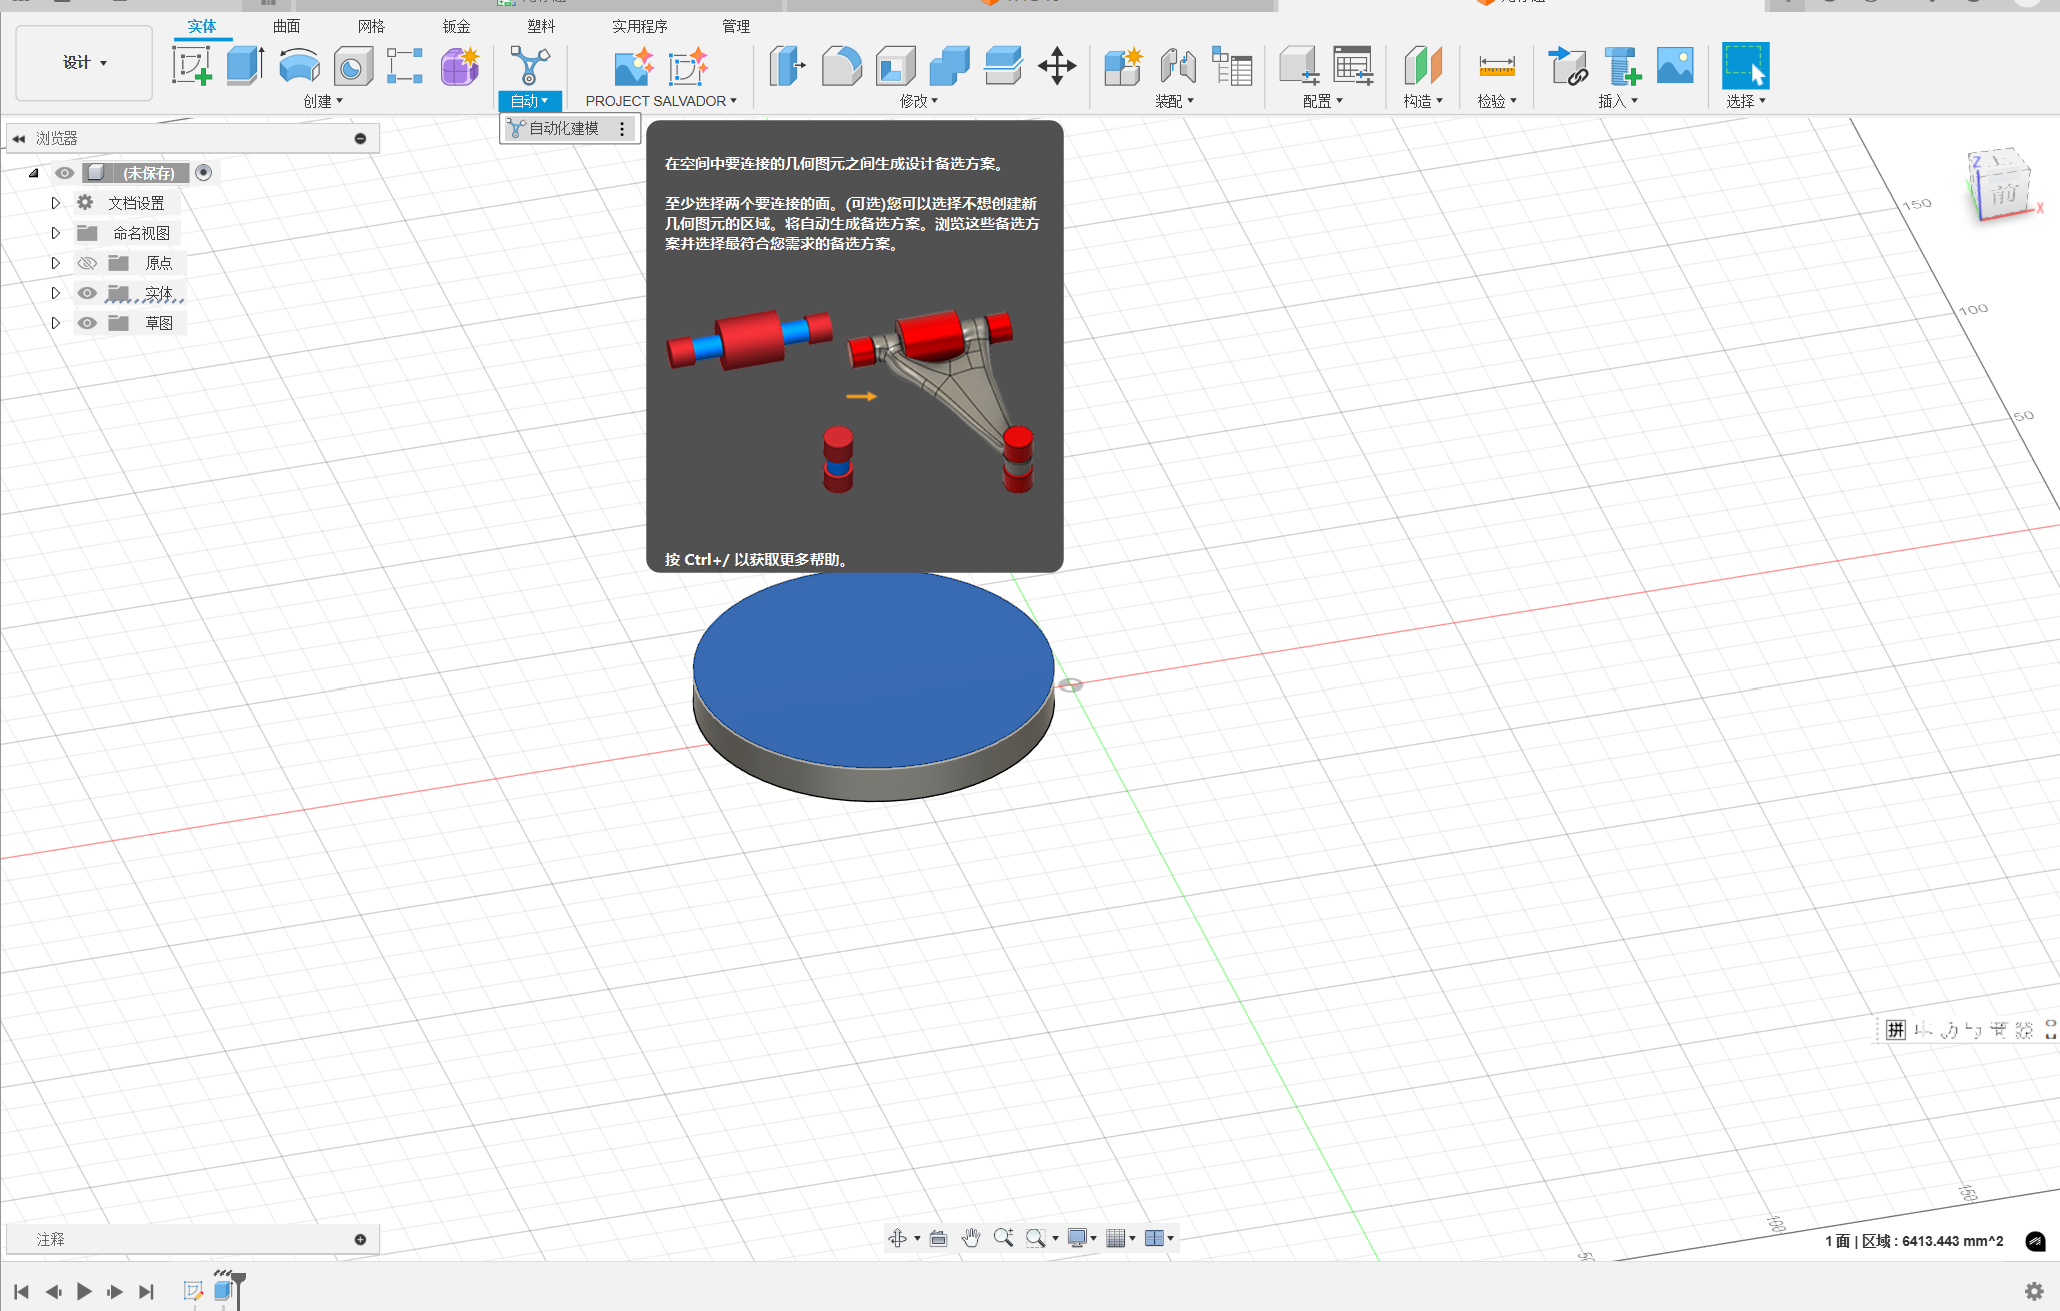Switch to the Surface tab
The width and height of the screenshot is (2060, 1311).
pyautogui.click(x=286, y=26)
